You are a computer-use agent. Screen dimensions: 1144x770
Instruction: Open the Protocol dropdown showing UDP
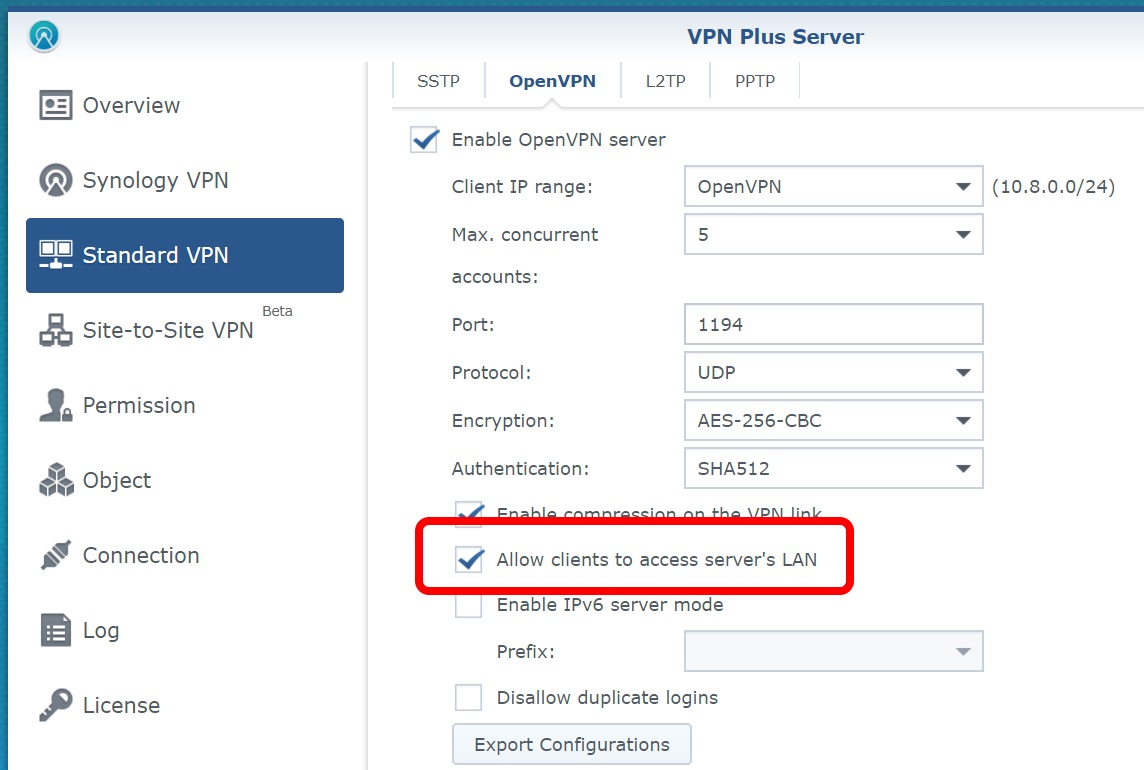click(x=833, y=372)
